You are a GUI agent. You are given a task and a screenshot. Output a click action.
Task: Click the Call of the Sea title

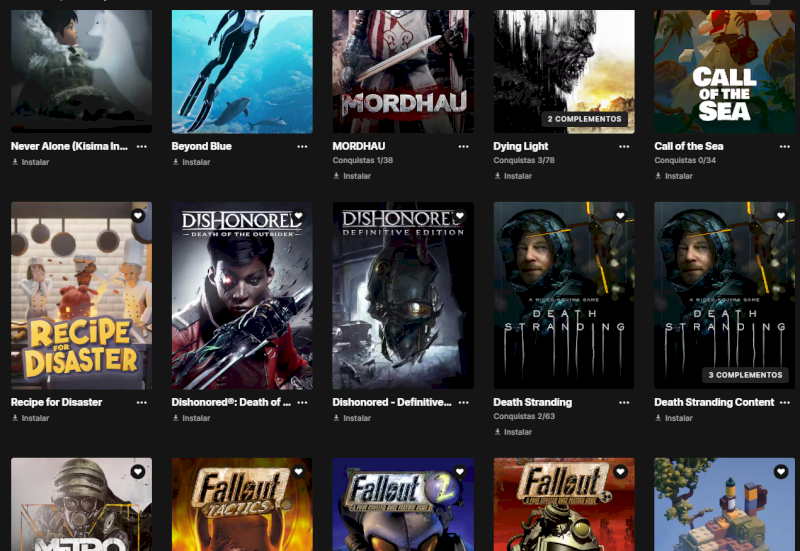(x=689, y=146)
